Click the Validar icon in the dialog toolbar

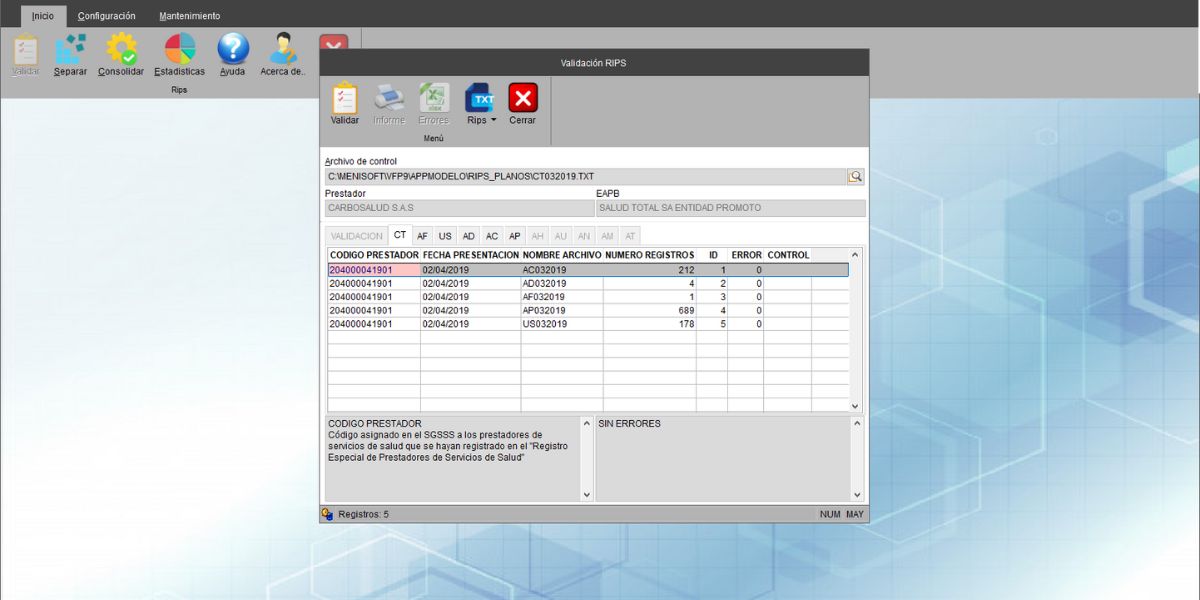coord(344,103)
